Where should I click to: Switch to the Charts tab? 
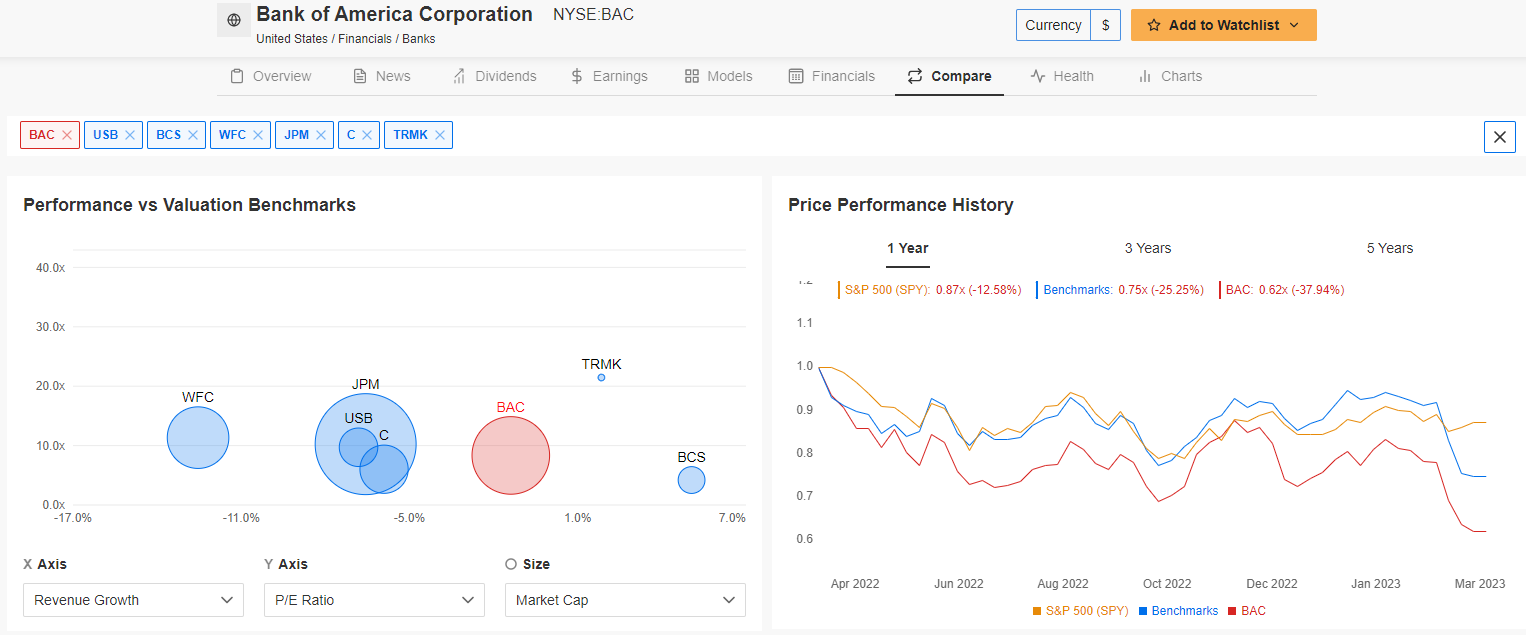point(1170,76)
